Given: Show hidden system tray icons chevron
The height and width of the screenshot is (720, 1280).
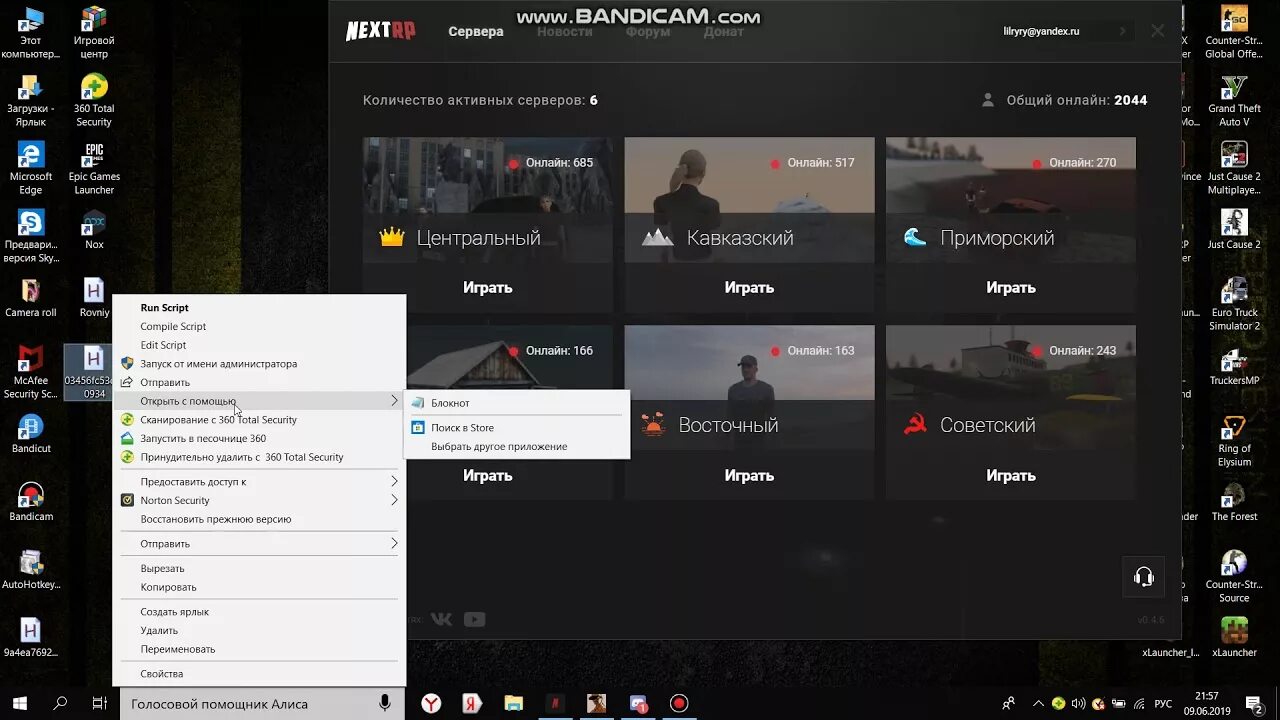Looking at the screenshot, I should click(x=1037, y=703).
